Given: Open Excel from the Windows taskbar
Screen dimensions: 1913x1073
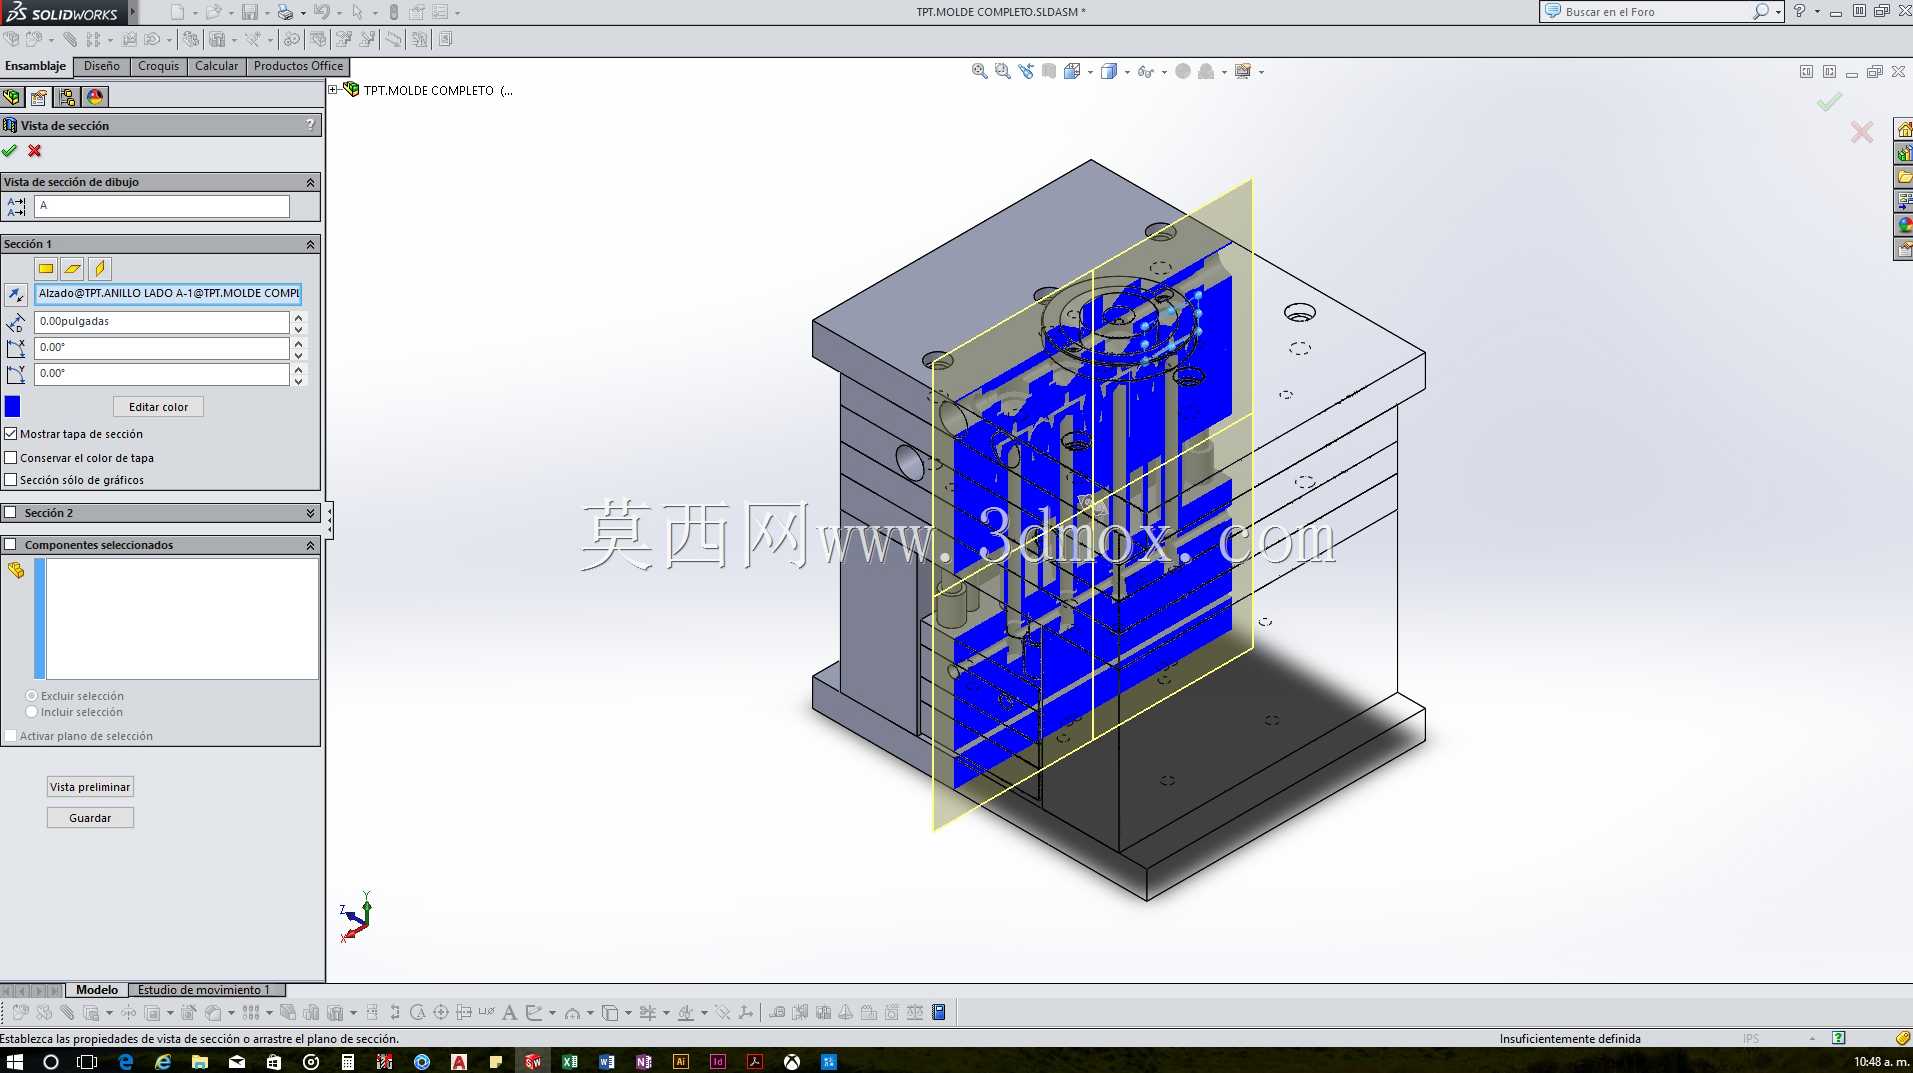Looking at the screenshot, I should click(x=570, y=1061).
